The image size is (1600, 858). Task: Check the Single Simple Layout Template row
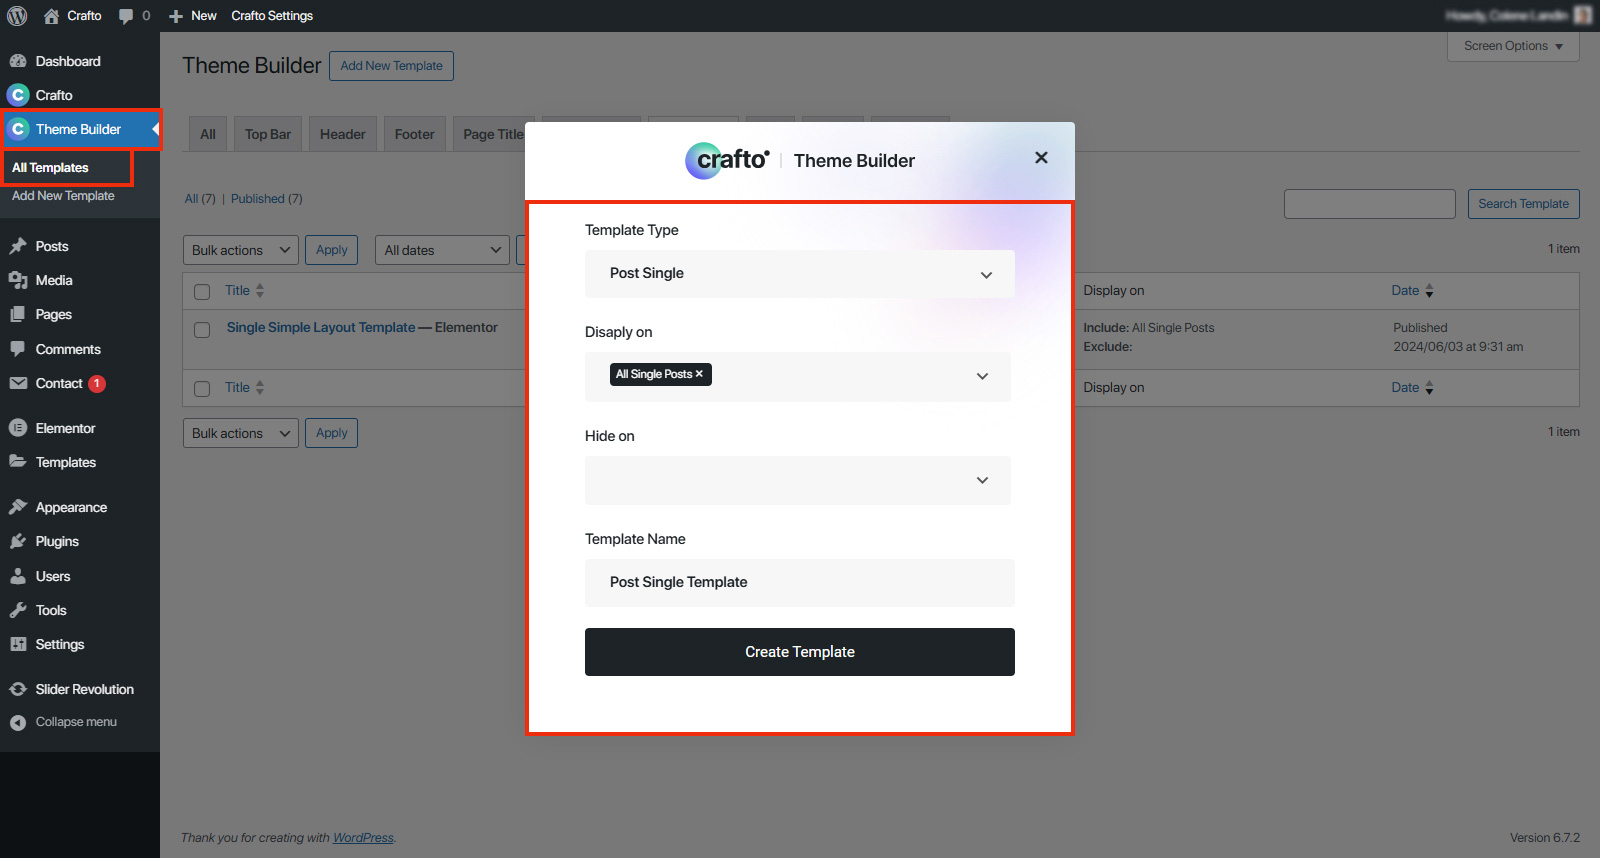tap(202, 330)
